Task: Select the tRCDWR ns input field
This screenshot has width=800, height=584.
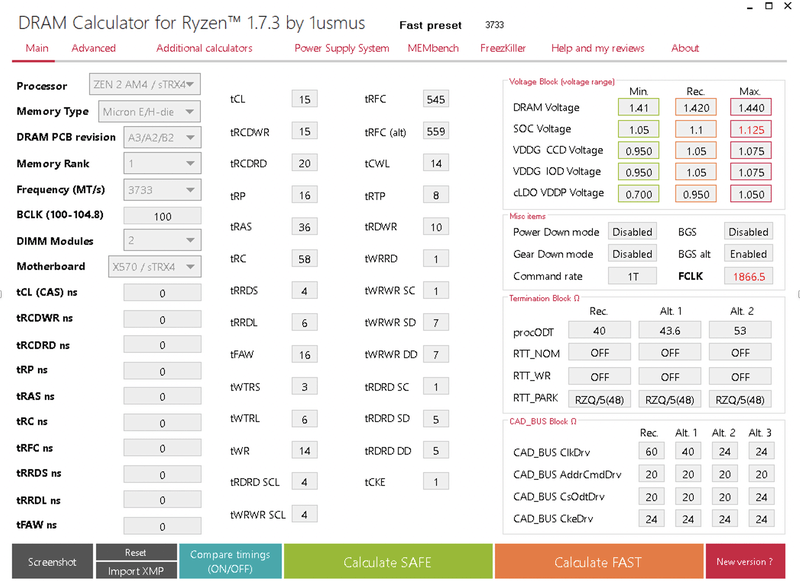Action: click(162, 320)
